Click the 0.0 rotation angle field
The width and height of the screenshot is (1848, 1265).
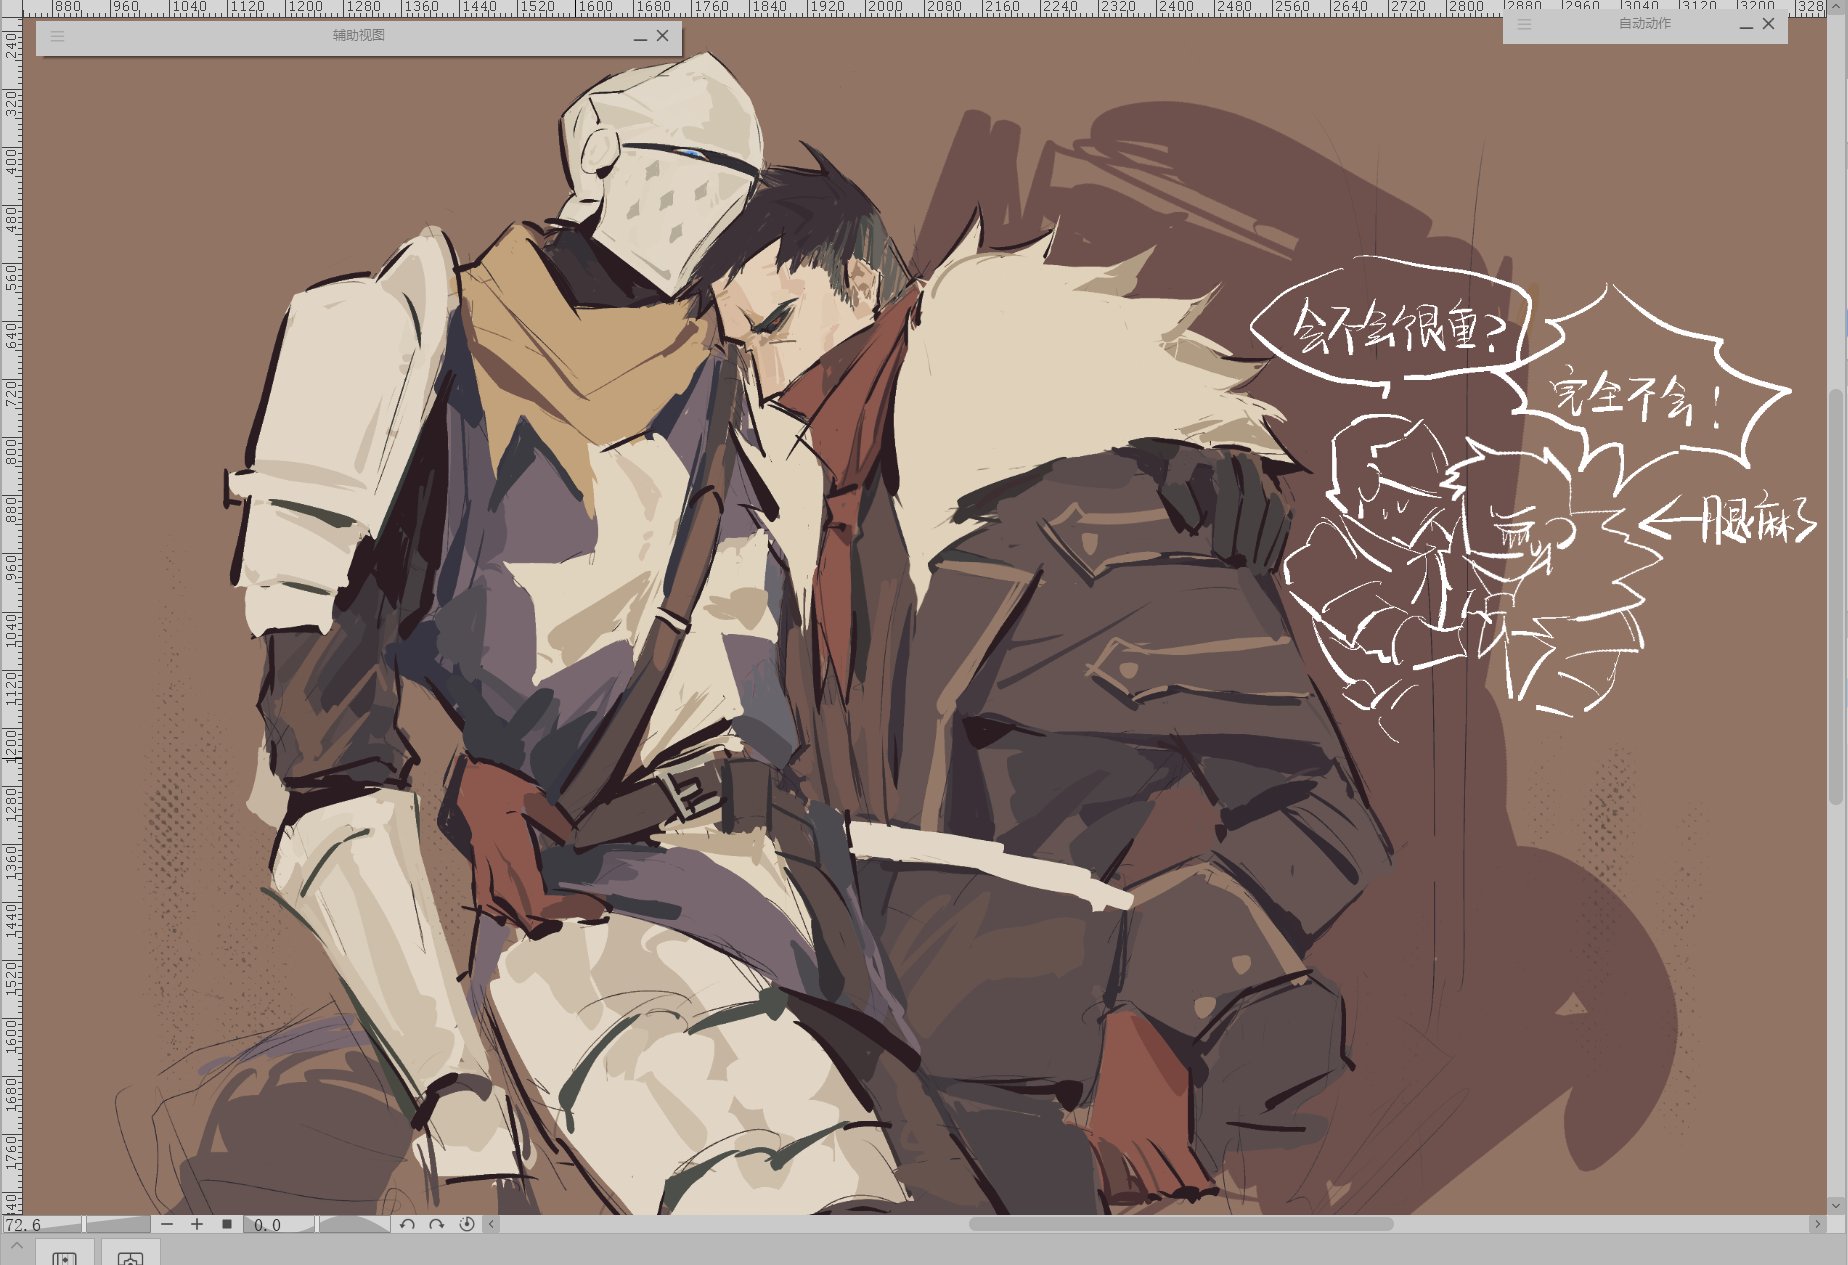[x=279, y=1224]
